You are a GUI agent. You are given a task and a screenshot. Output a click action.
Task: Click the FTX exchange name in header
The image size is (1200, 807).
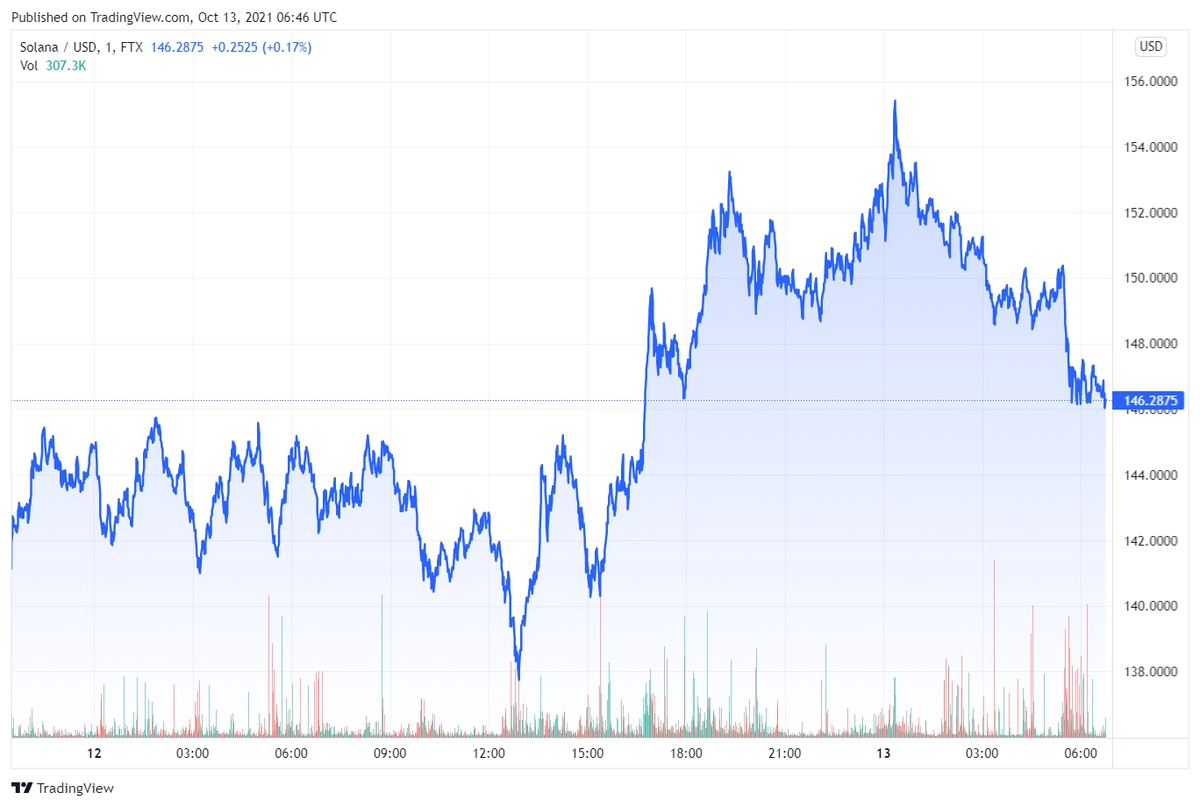[x=131, y=47]
